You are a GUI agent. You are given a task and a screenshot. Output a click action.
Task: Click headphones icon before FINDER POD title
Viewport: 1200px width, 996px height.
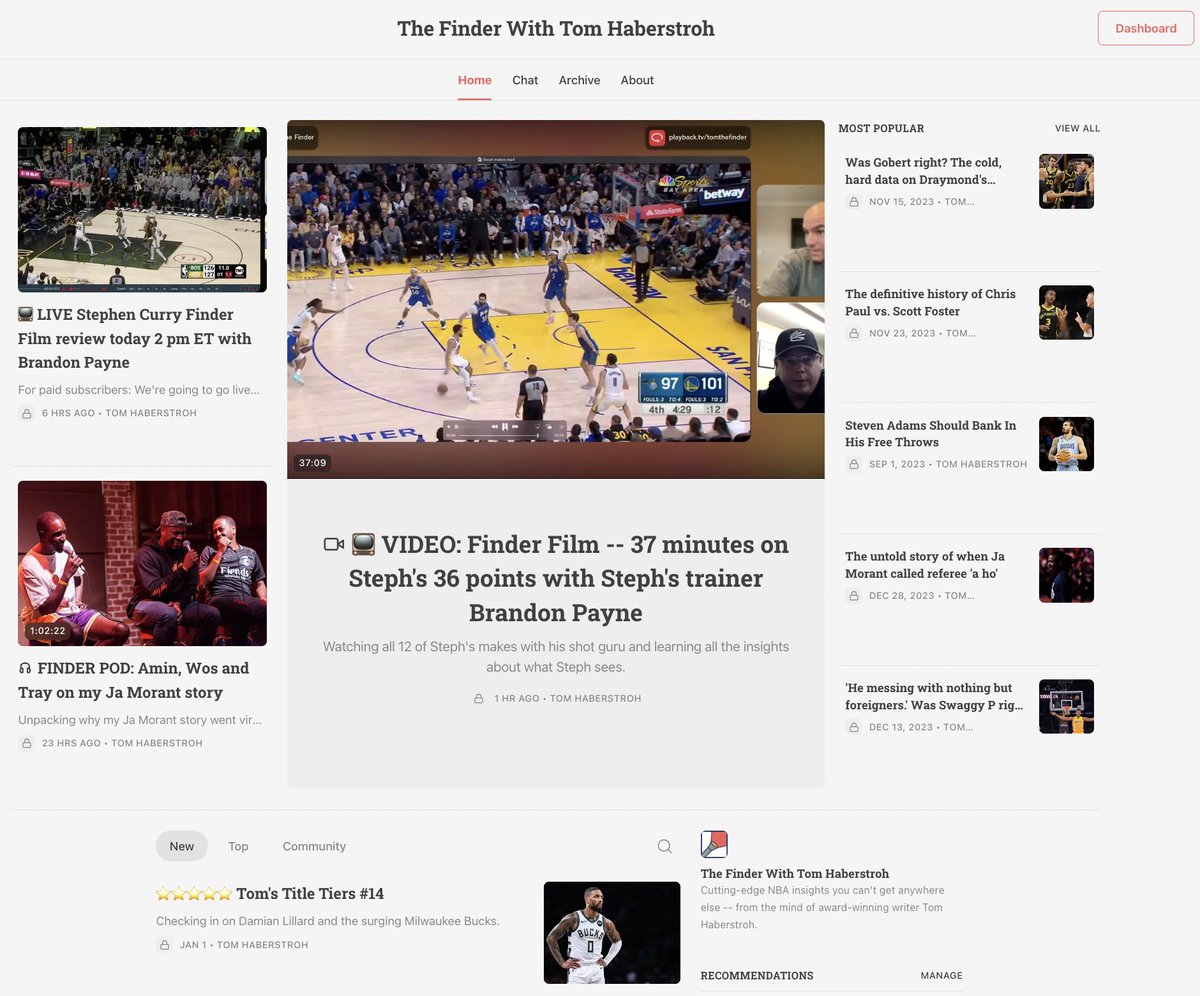[25, 668]
